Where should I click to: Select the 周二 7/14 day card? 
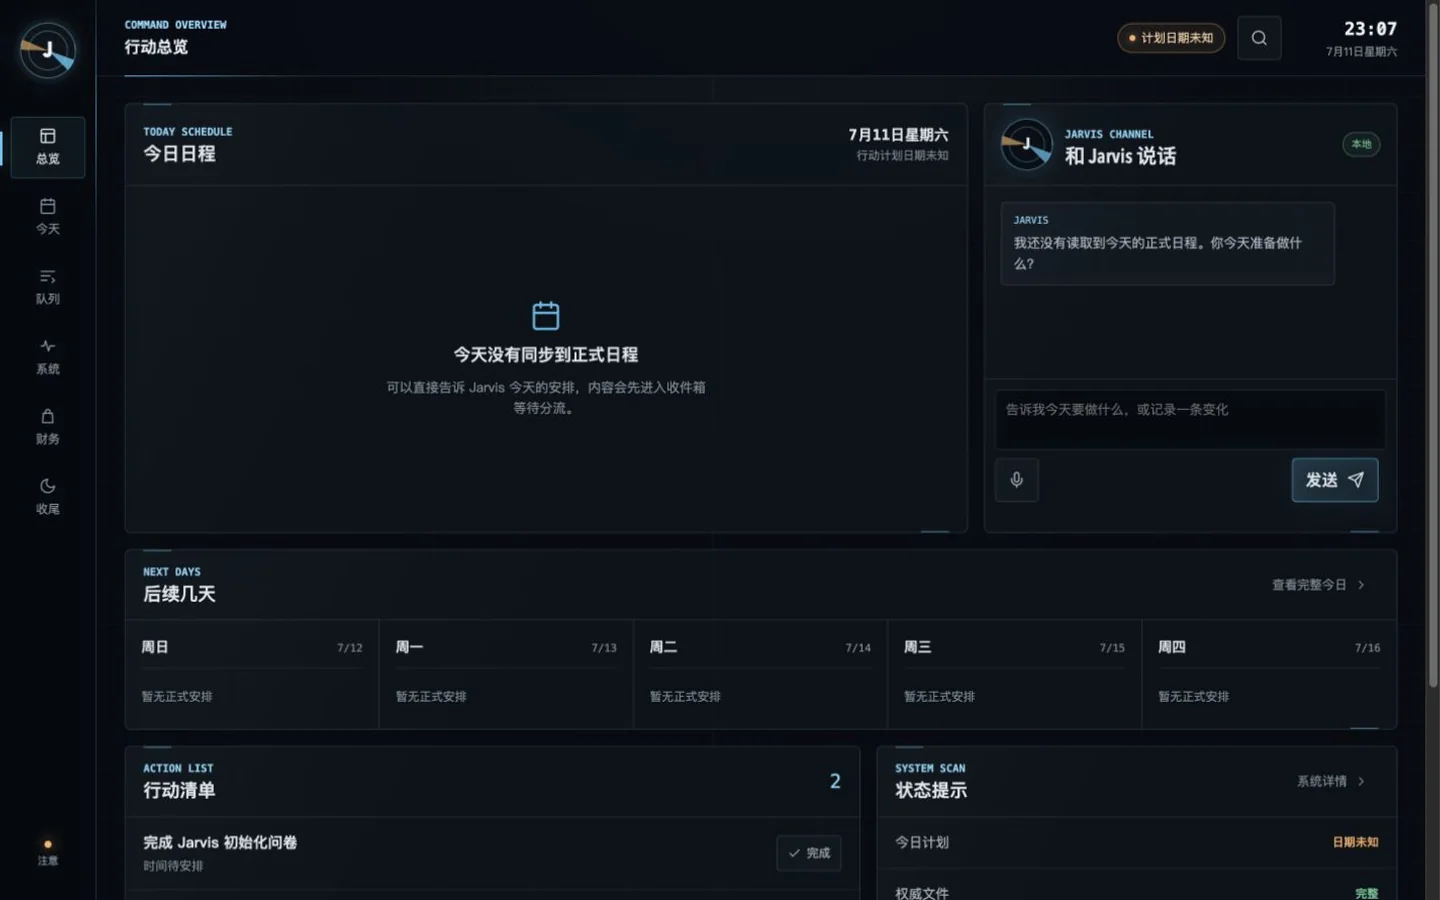pos(760,674)
